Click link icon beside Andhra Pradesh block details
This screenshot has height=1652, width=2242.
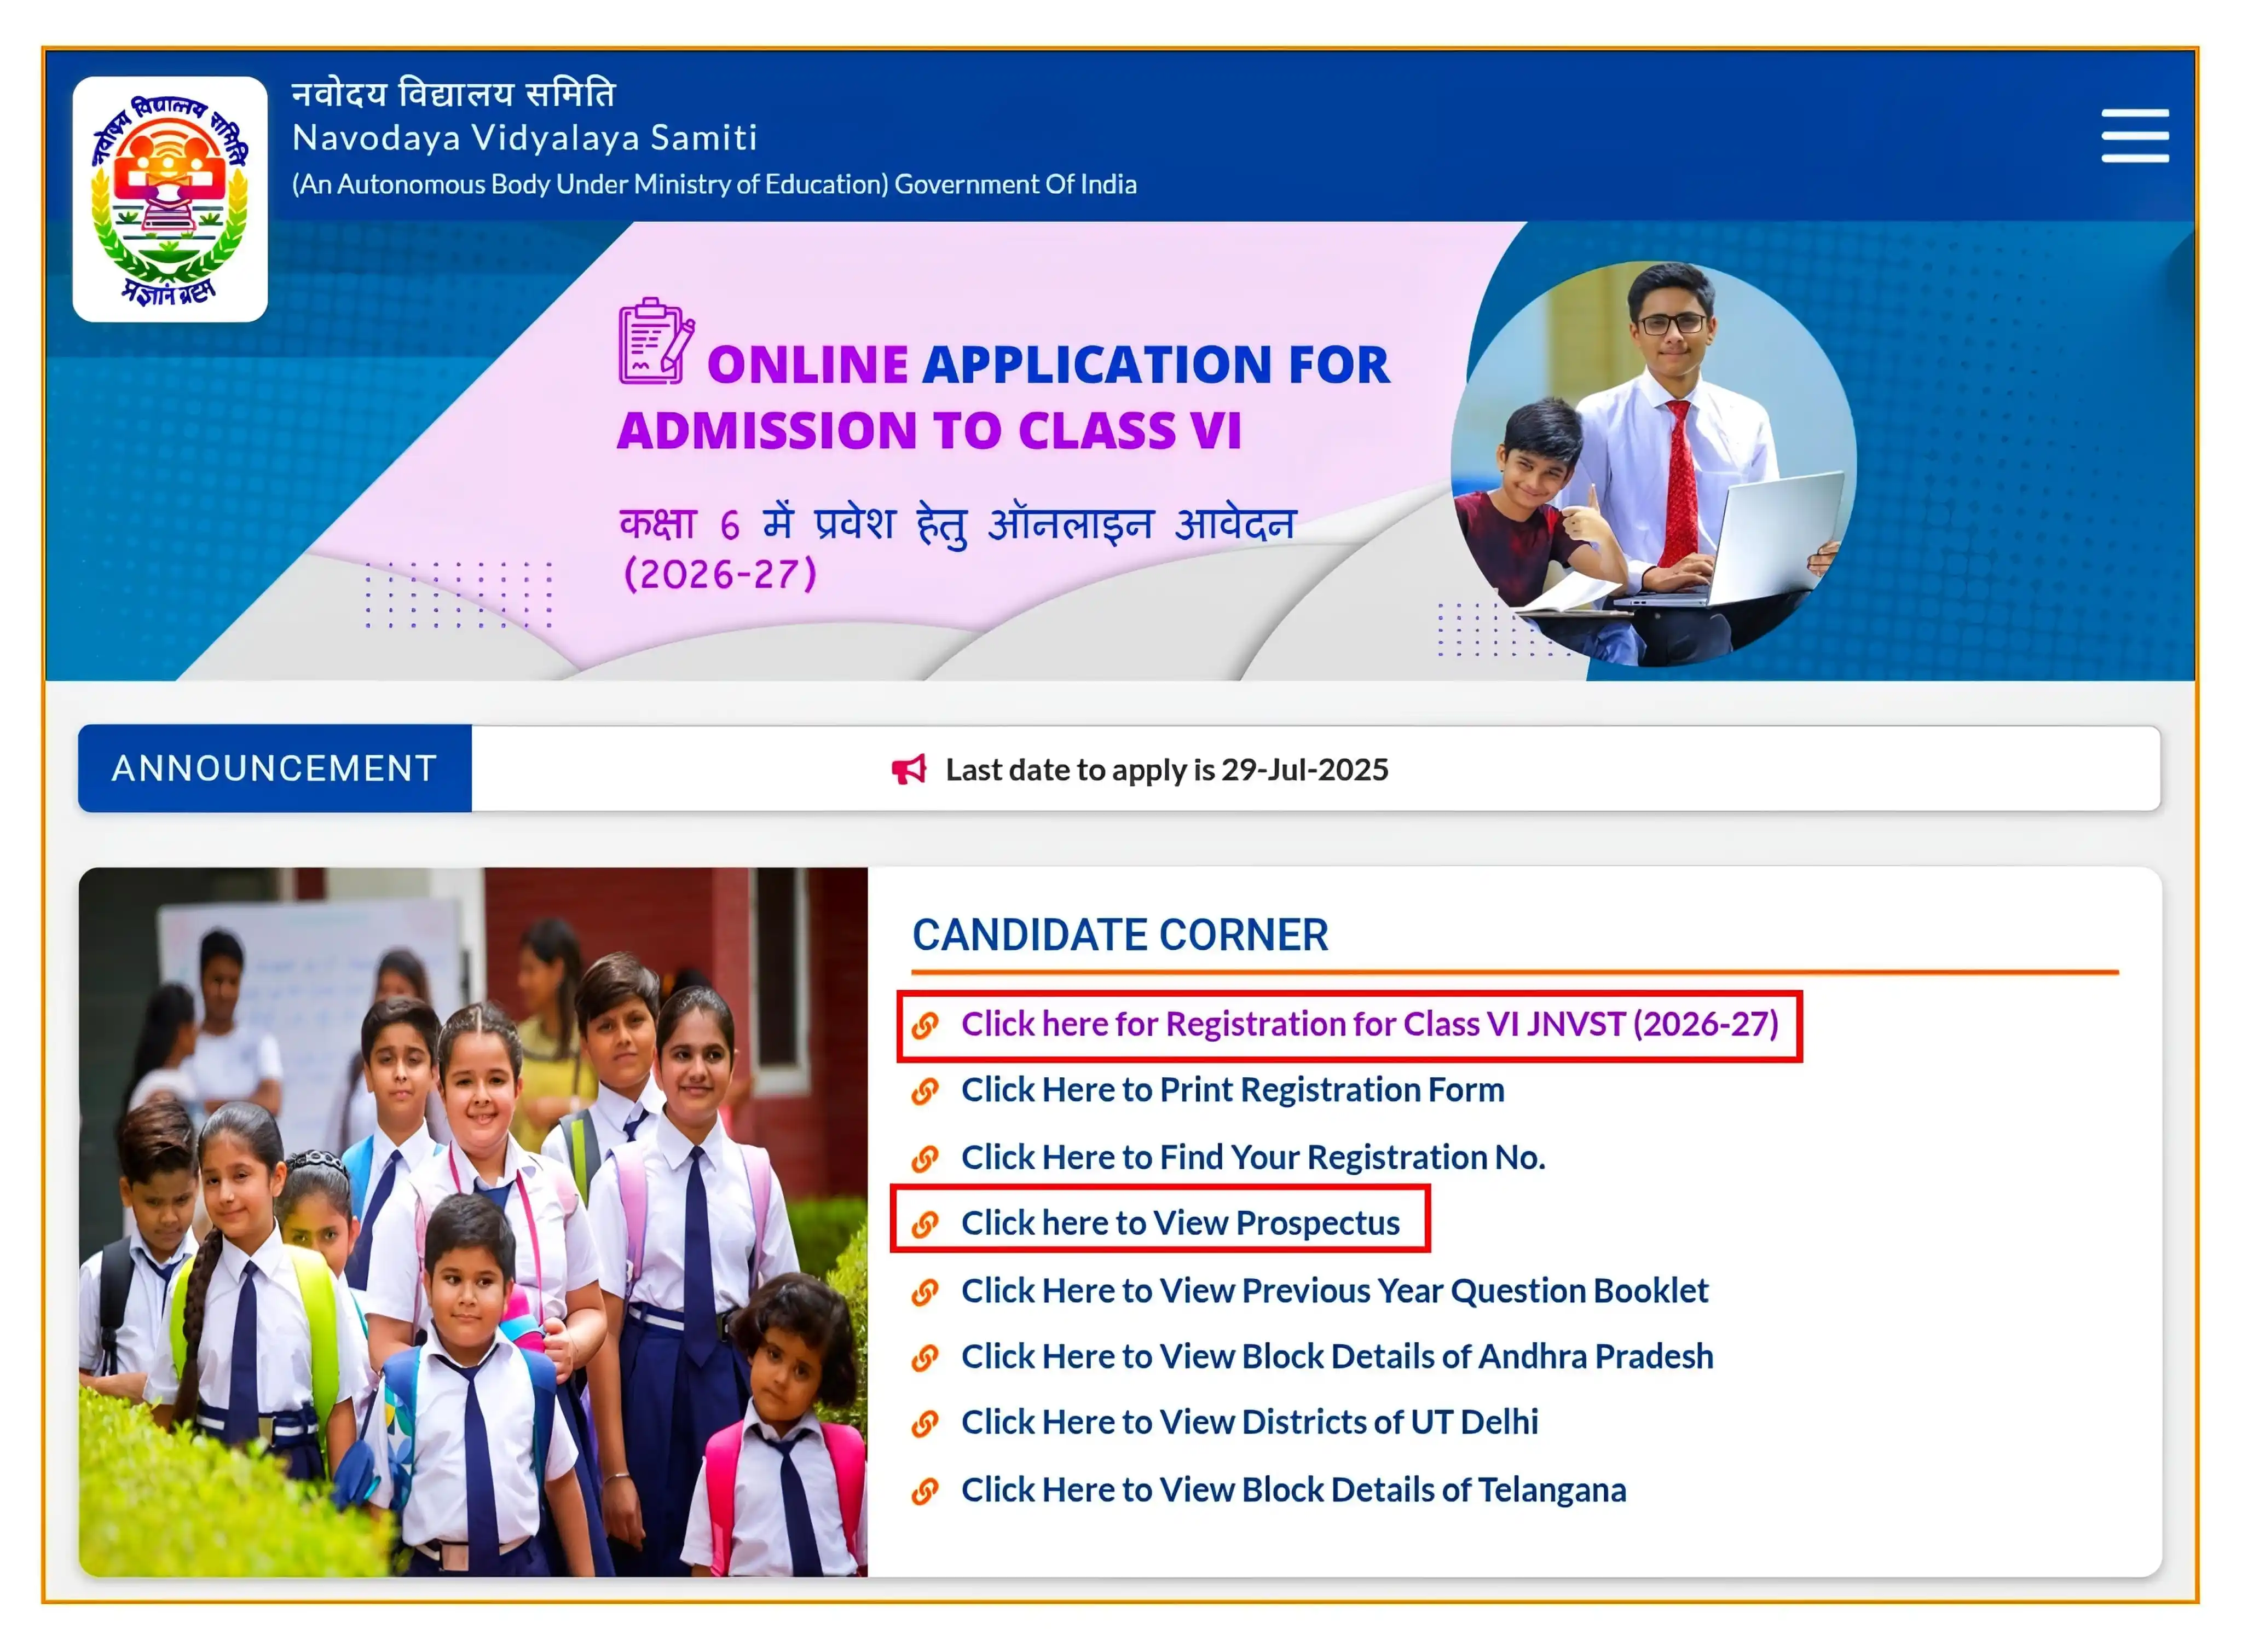[925, 1358]
